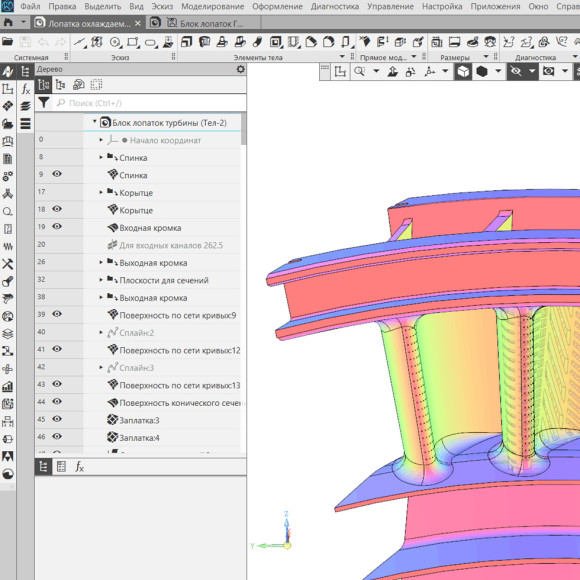Select the Заплатка:3 tree item

139,420
